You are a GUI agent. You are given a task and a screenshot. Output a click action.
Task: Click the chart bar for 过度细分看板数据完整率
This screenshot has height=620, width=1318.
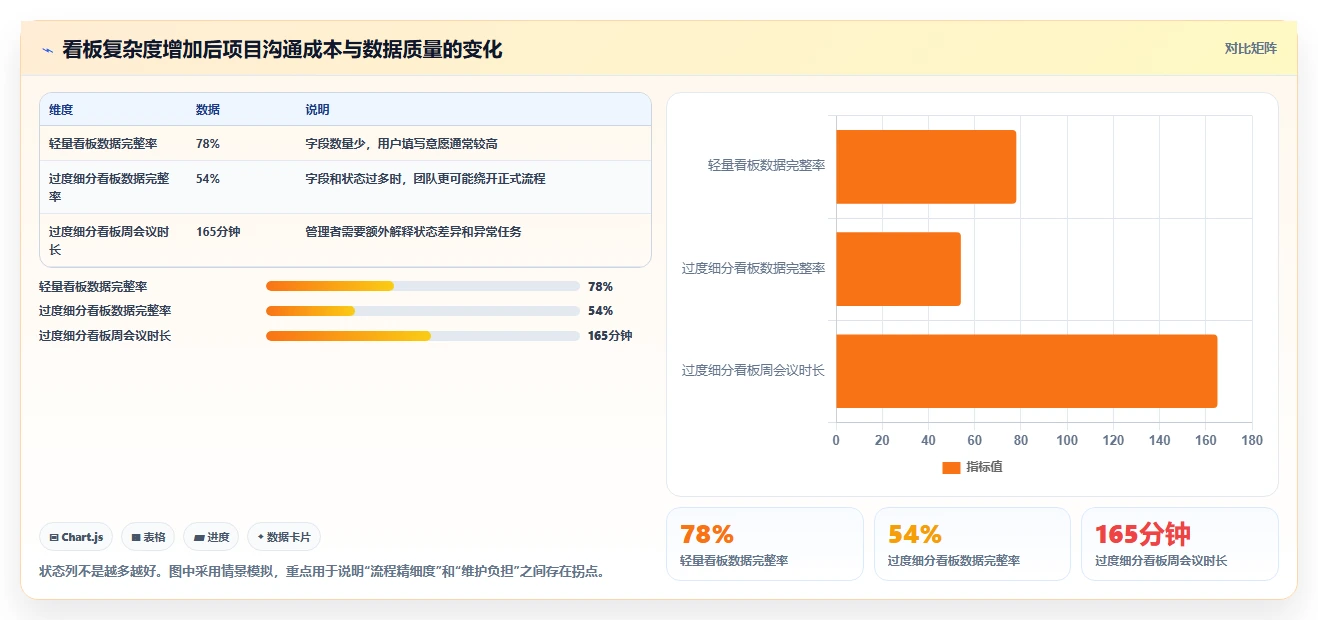coord(898,269)
